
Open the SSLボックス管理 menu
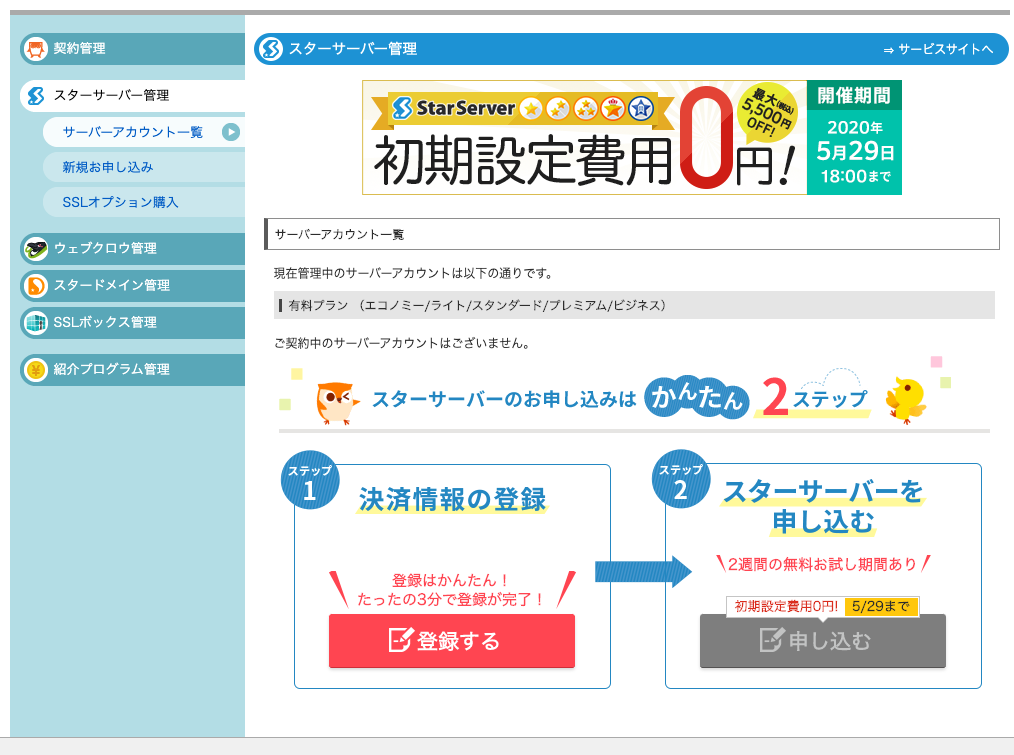pyautogui.click(x=133, y=322)
